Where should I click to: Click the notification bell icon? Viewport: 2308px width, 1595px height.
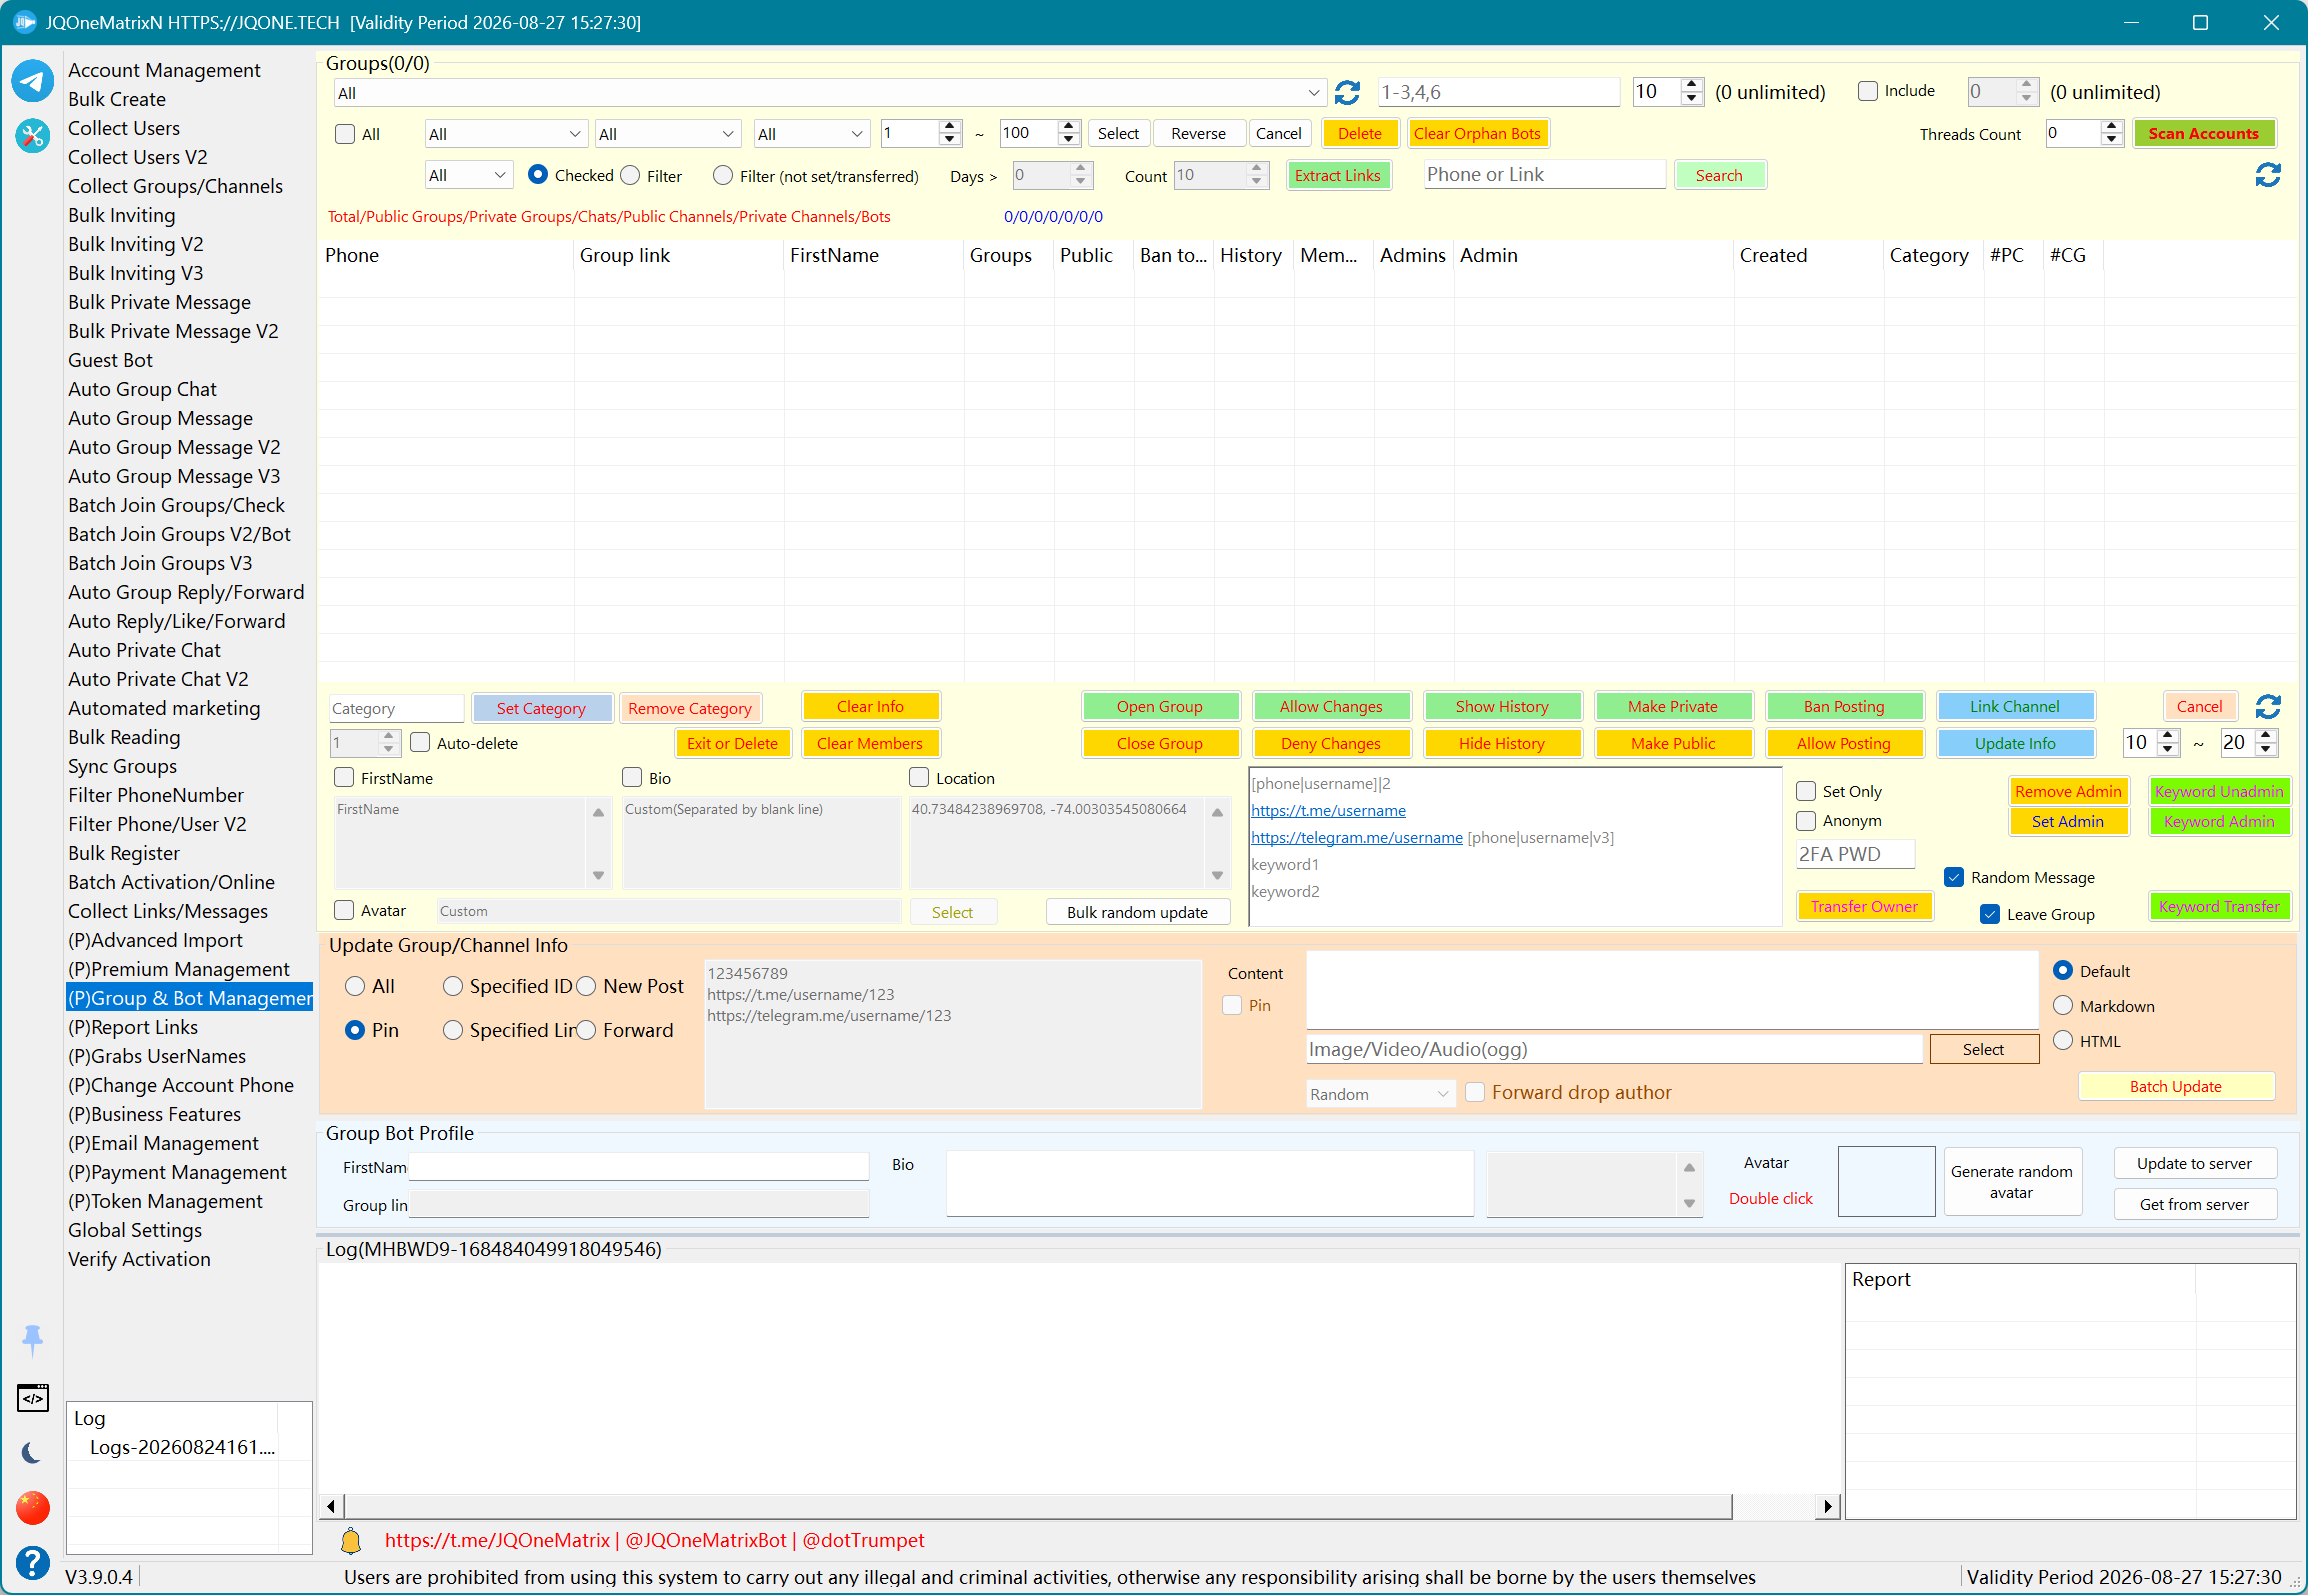point(351,1541)
